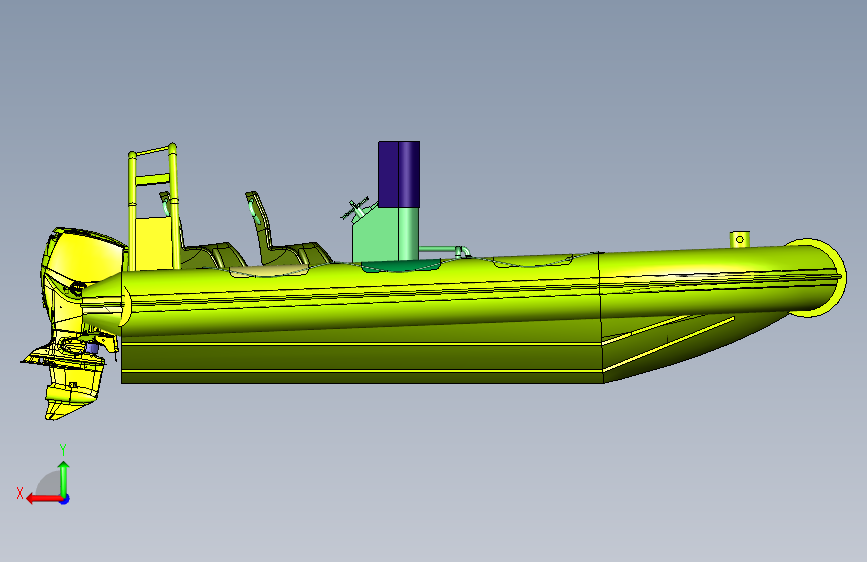Viewport: 867px width, 562px height.
Task: Click the green Y axis arrow of triad
Action: click(x=64, y=479)
